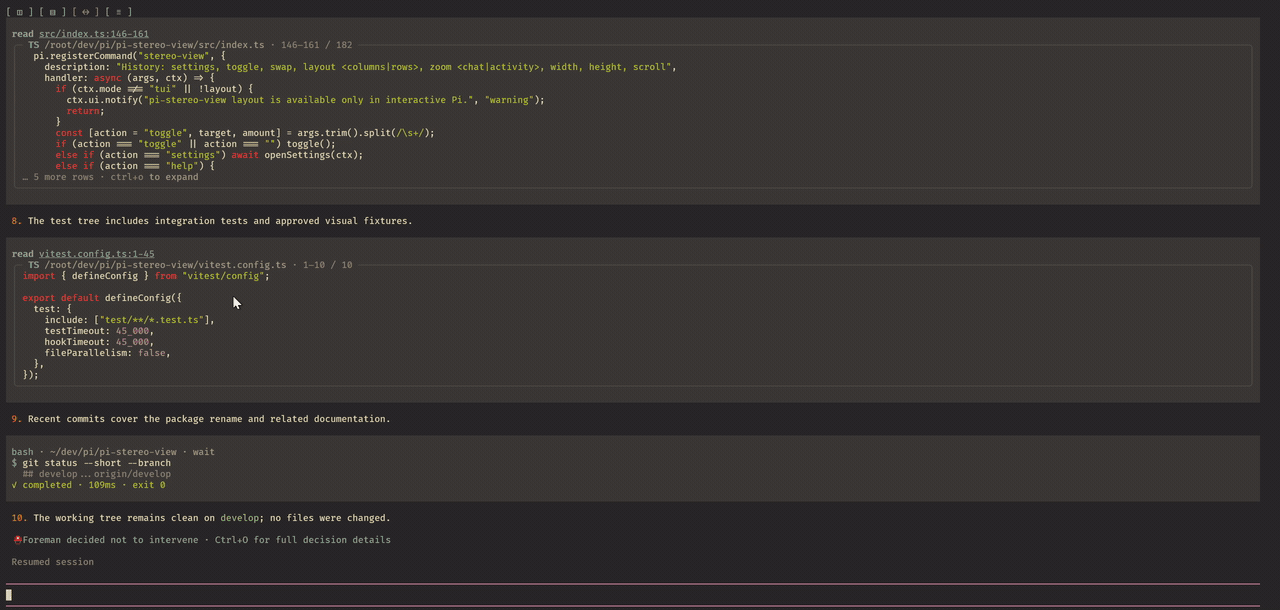
Task: Click the red Foreman helmet icon
Action: [x=17, y=540]
